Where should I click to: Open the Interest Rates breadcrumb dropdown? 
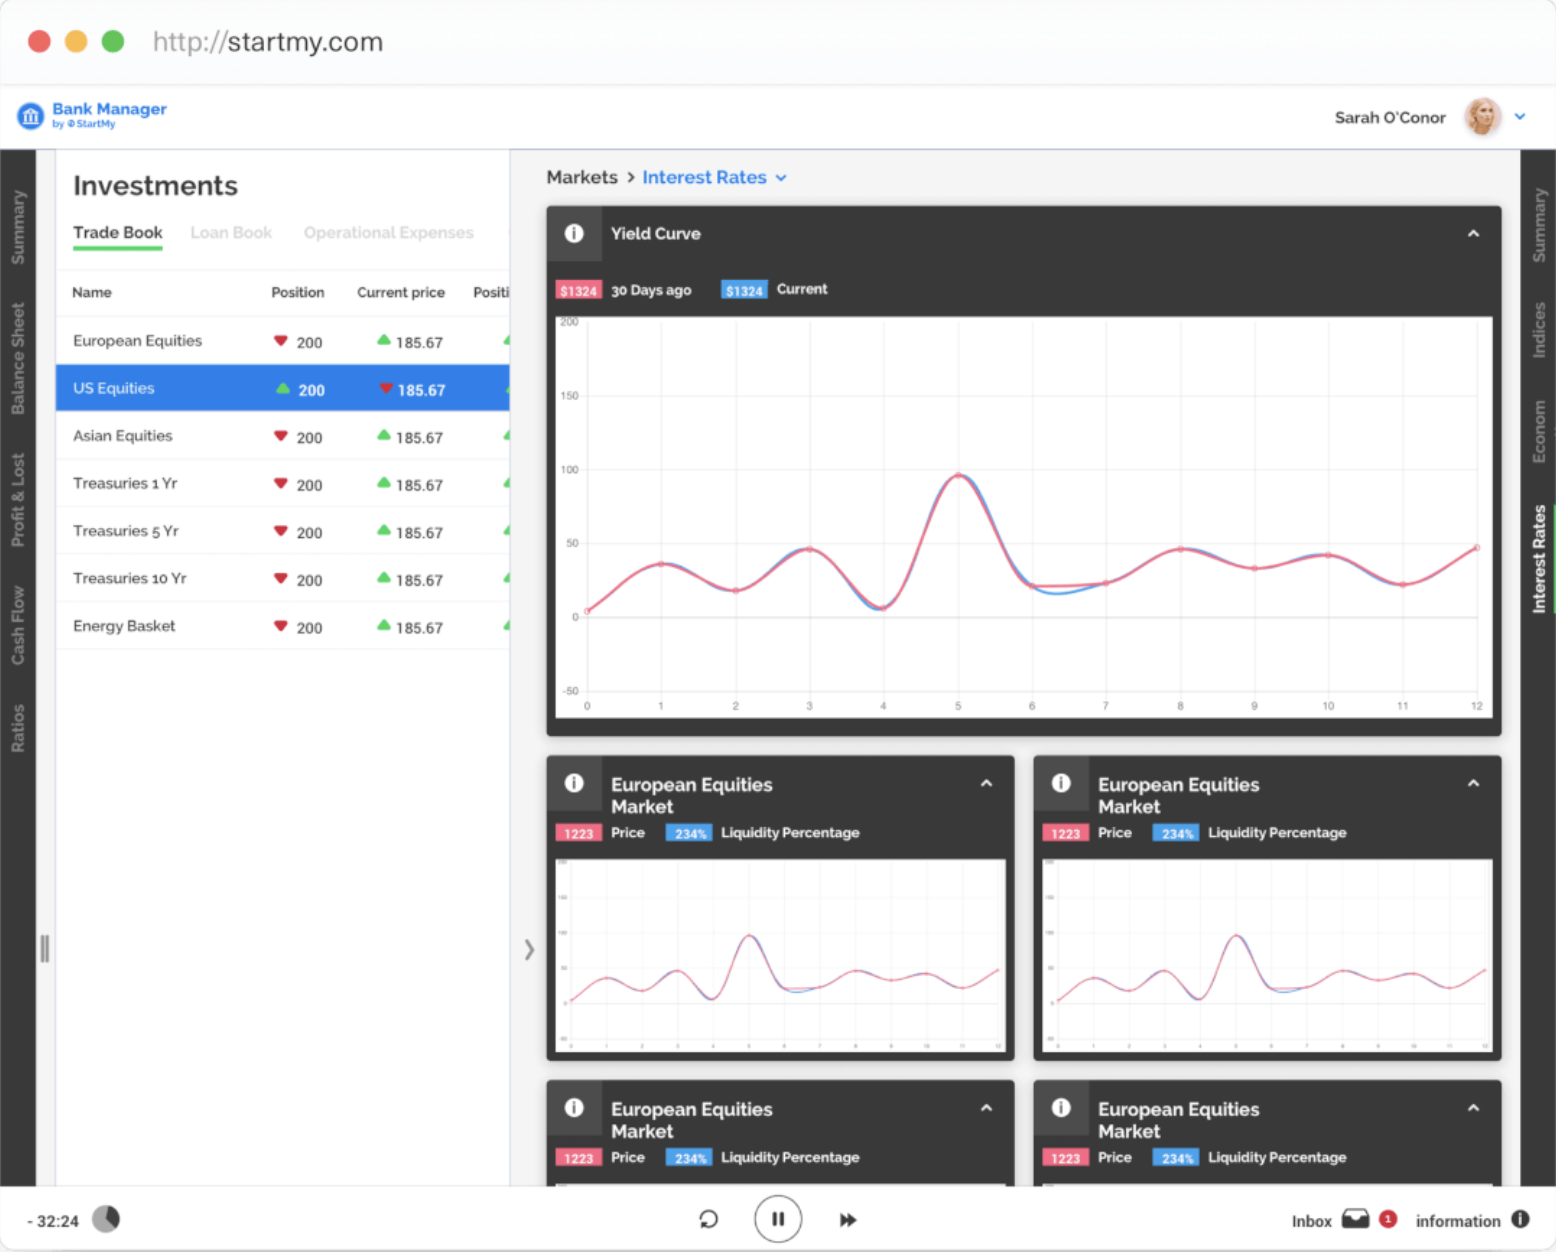(x=715, y=177)
